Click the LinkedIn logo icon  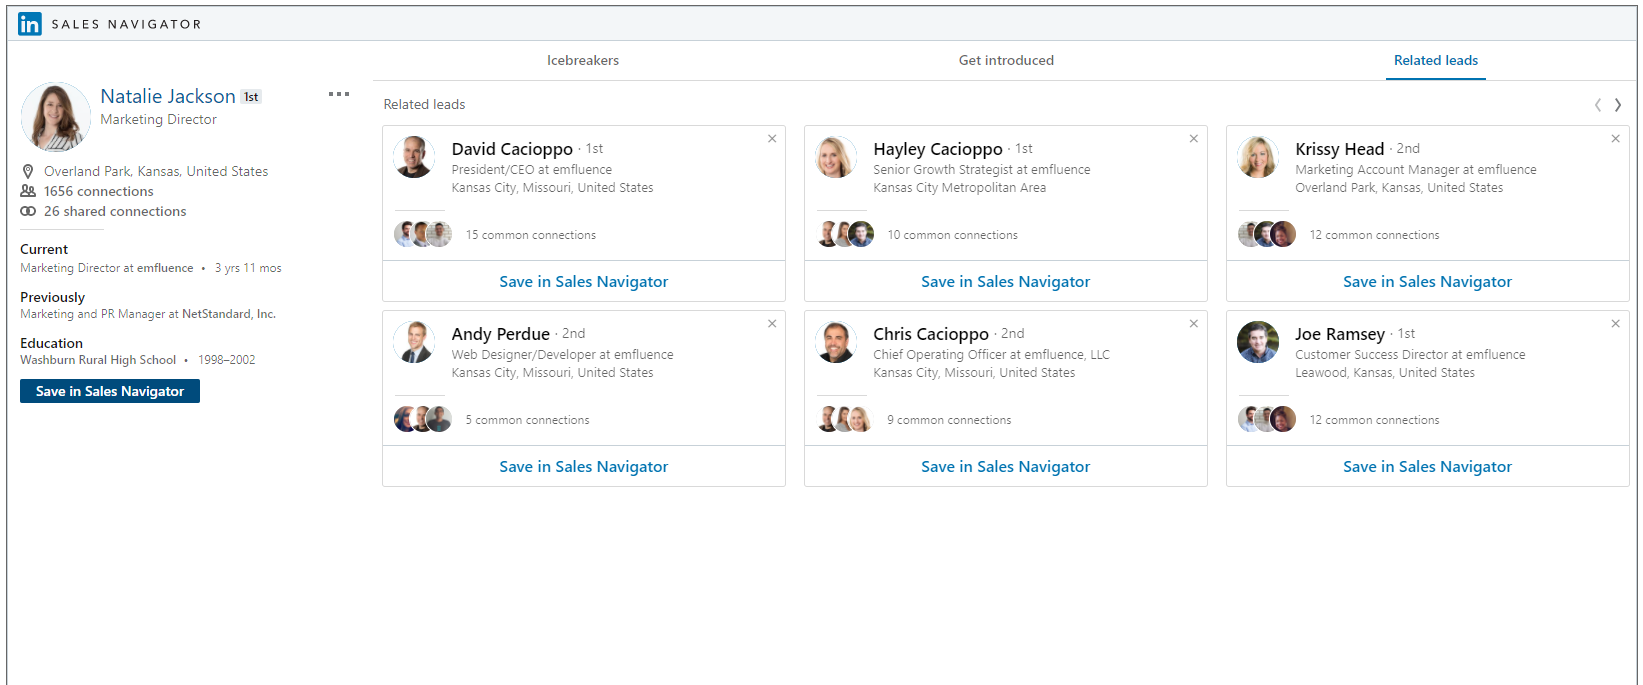coord(30,24)
